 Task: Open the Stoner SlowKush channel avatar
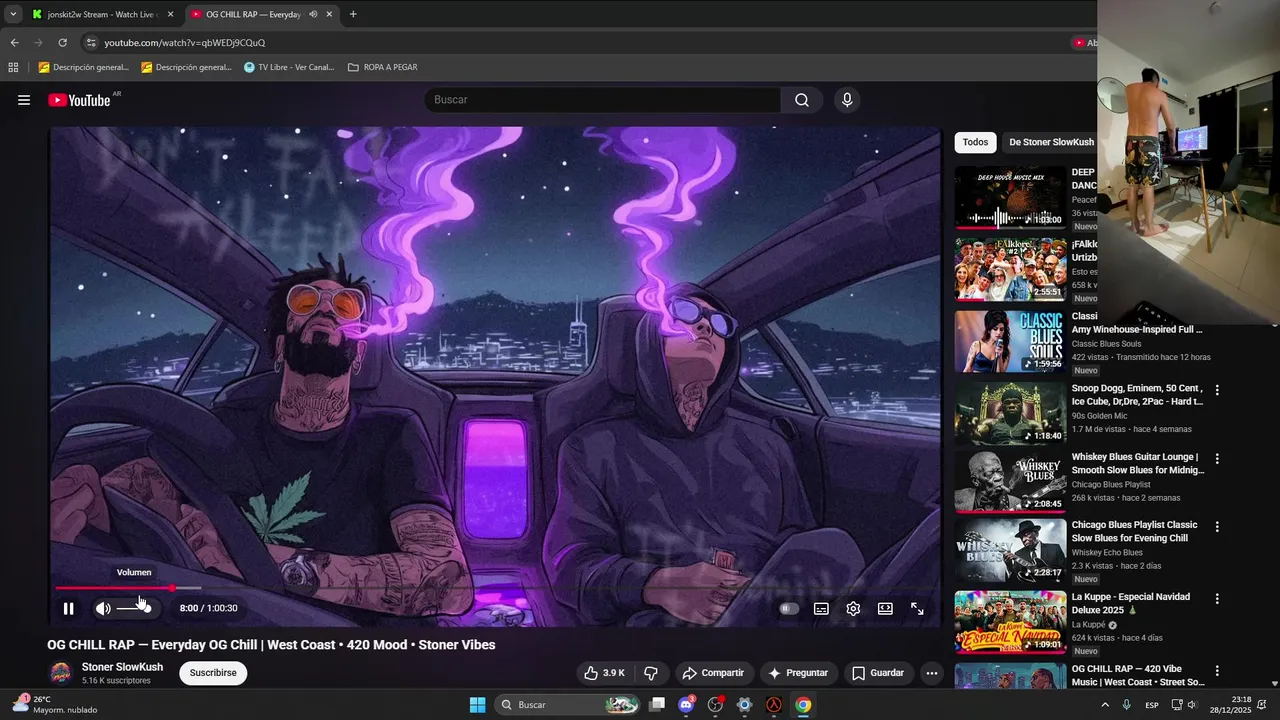[61, 673]
